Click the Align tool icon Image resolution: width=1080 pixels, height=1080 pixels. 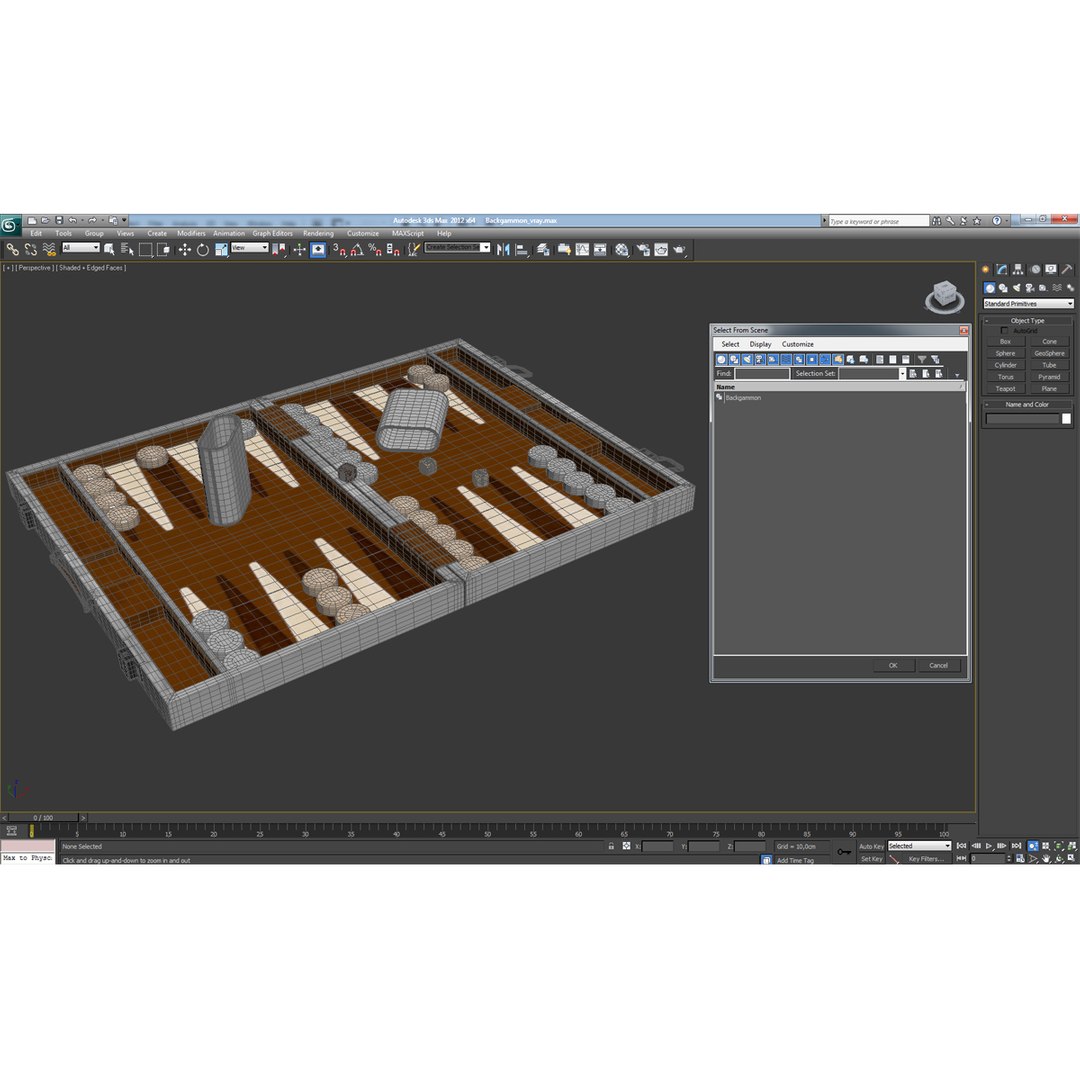click(522, 250)
